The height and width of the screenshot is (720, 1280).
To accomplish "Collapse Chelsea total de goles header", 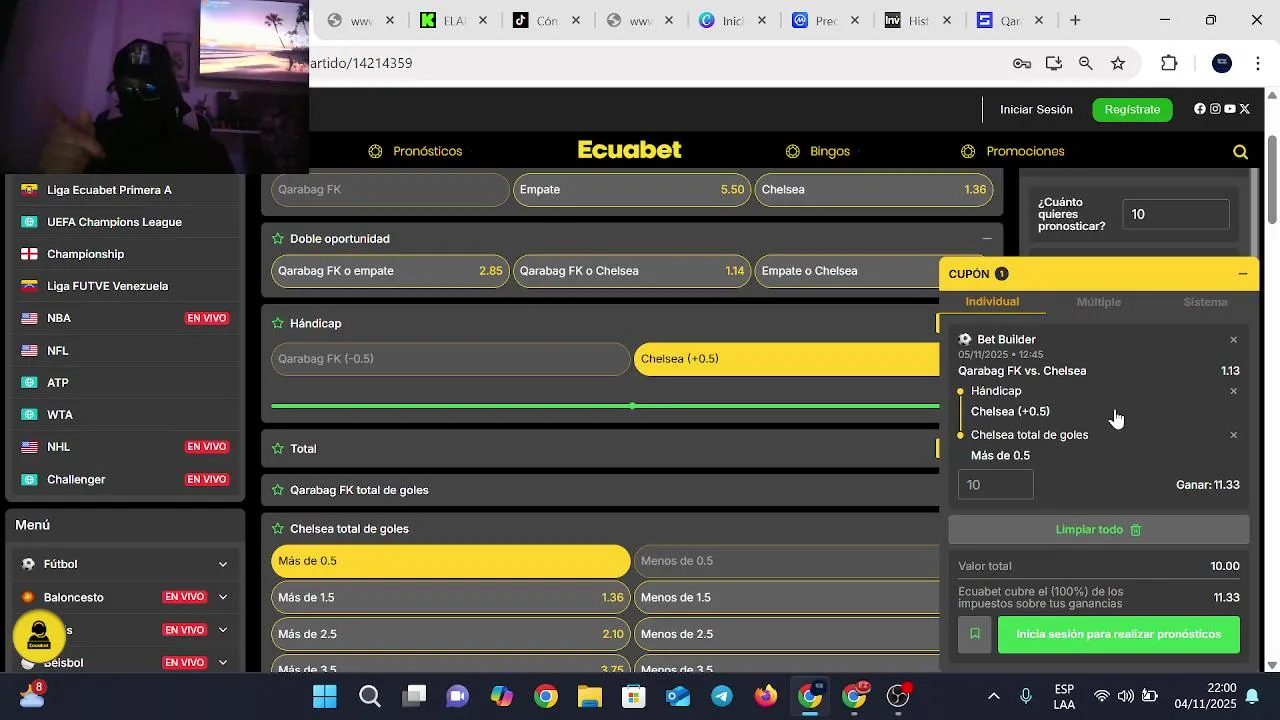I will coord(600,529).
